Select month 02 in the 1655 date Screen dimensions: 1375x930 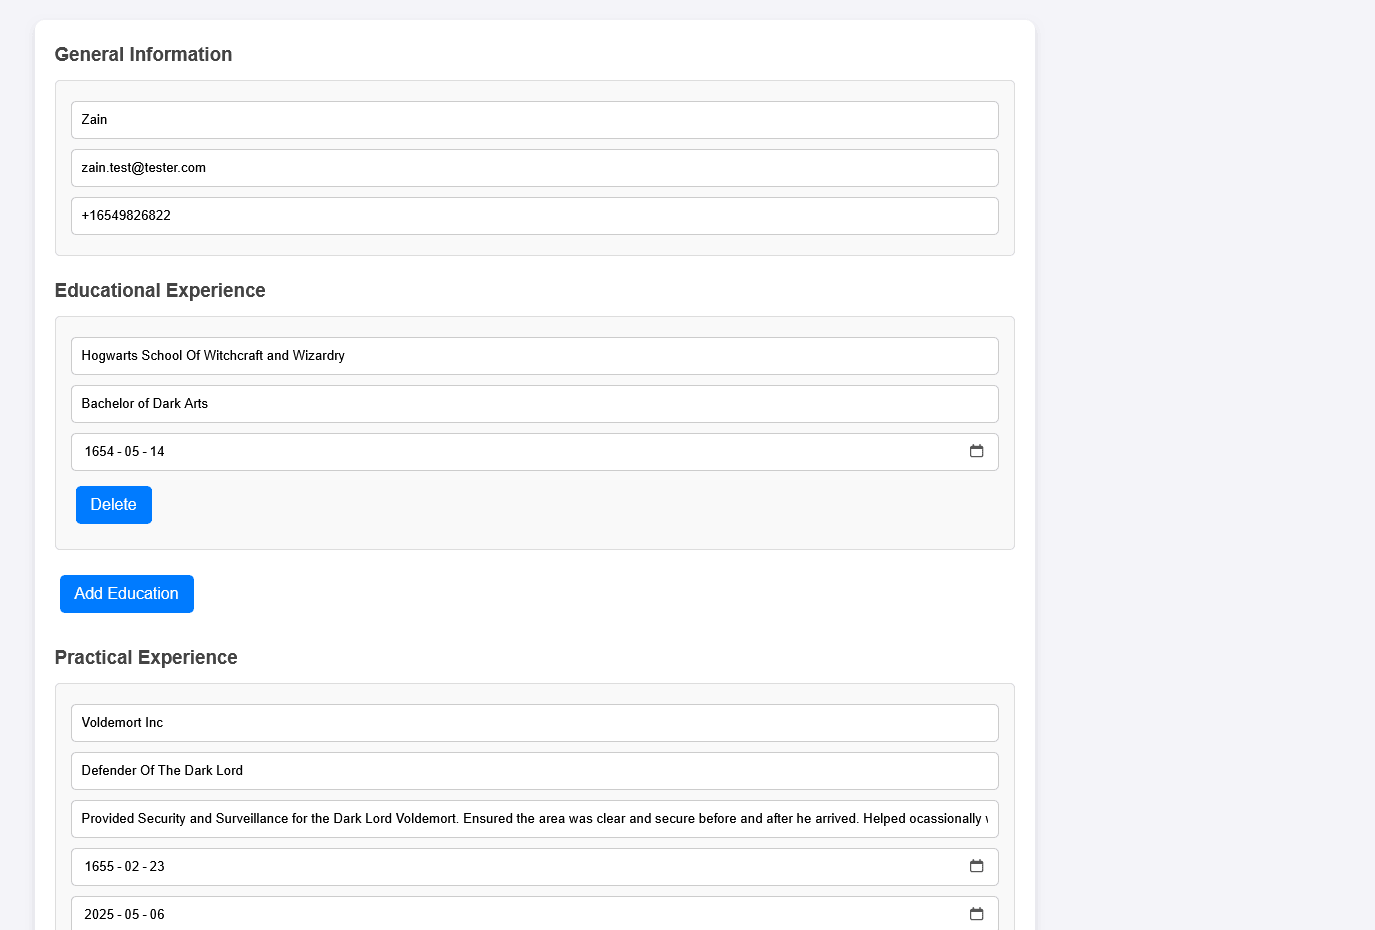tap(132, 867)
